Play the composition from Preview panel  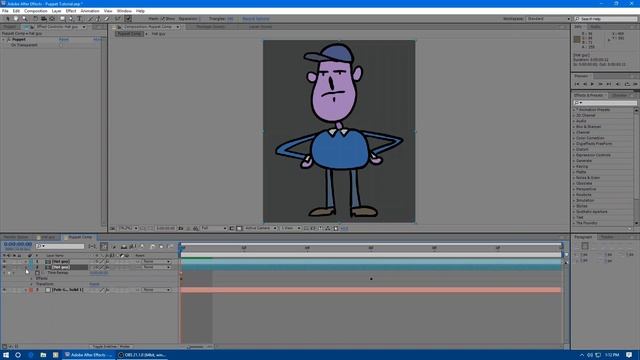pyautogui.click(x=592, y=84)
